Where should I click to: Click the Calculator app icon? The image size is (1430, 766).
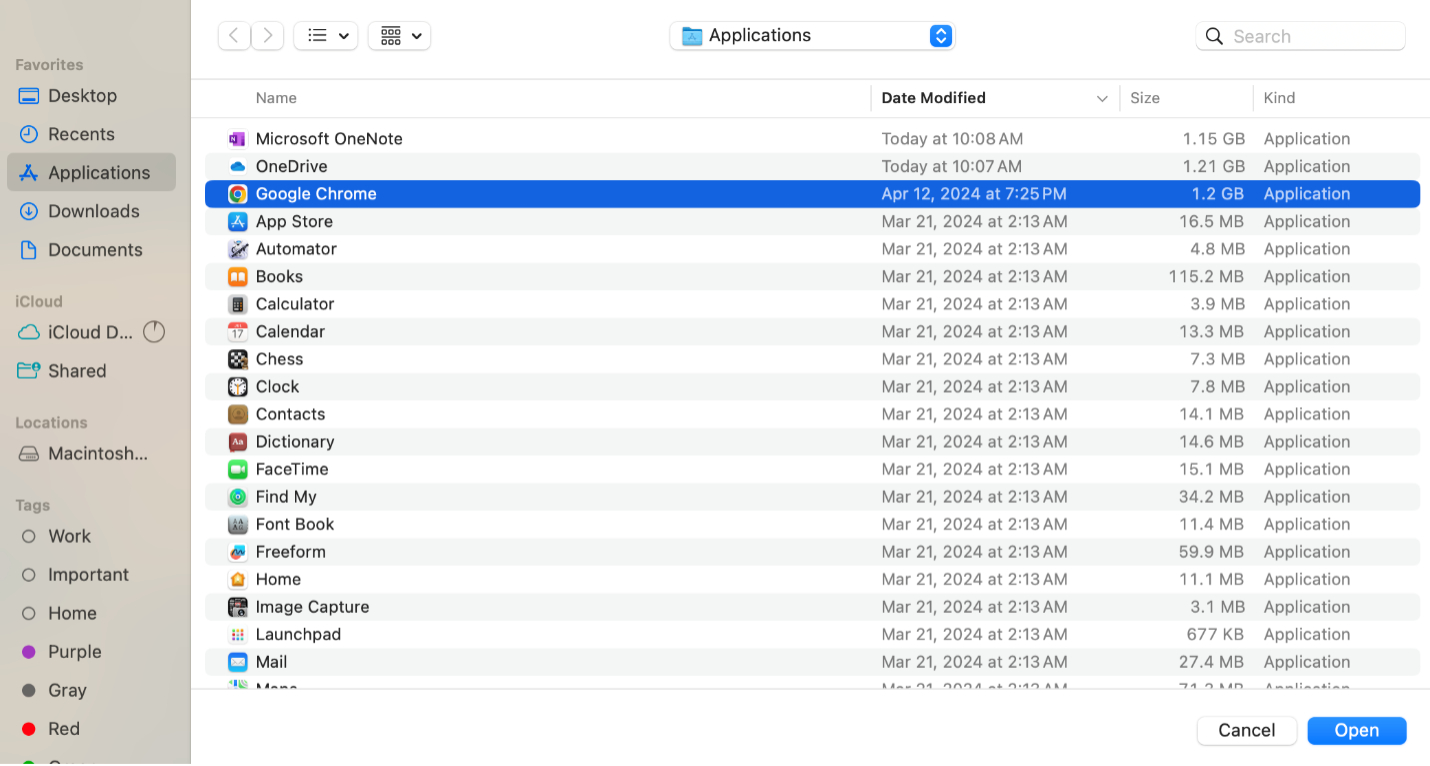237,304
